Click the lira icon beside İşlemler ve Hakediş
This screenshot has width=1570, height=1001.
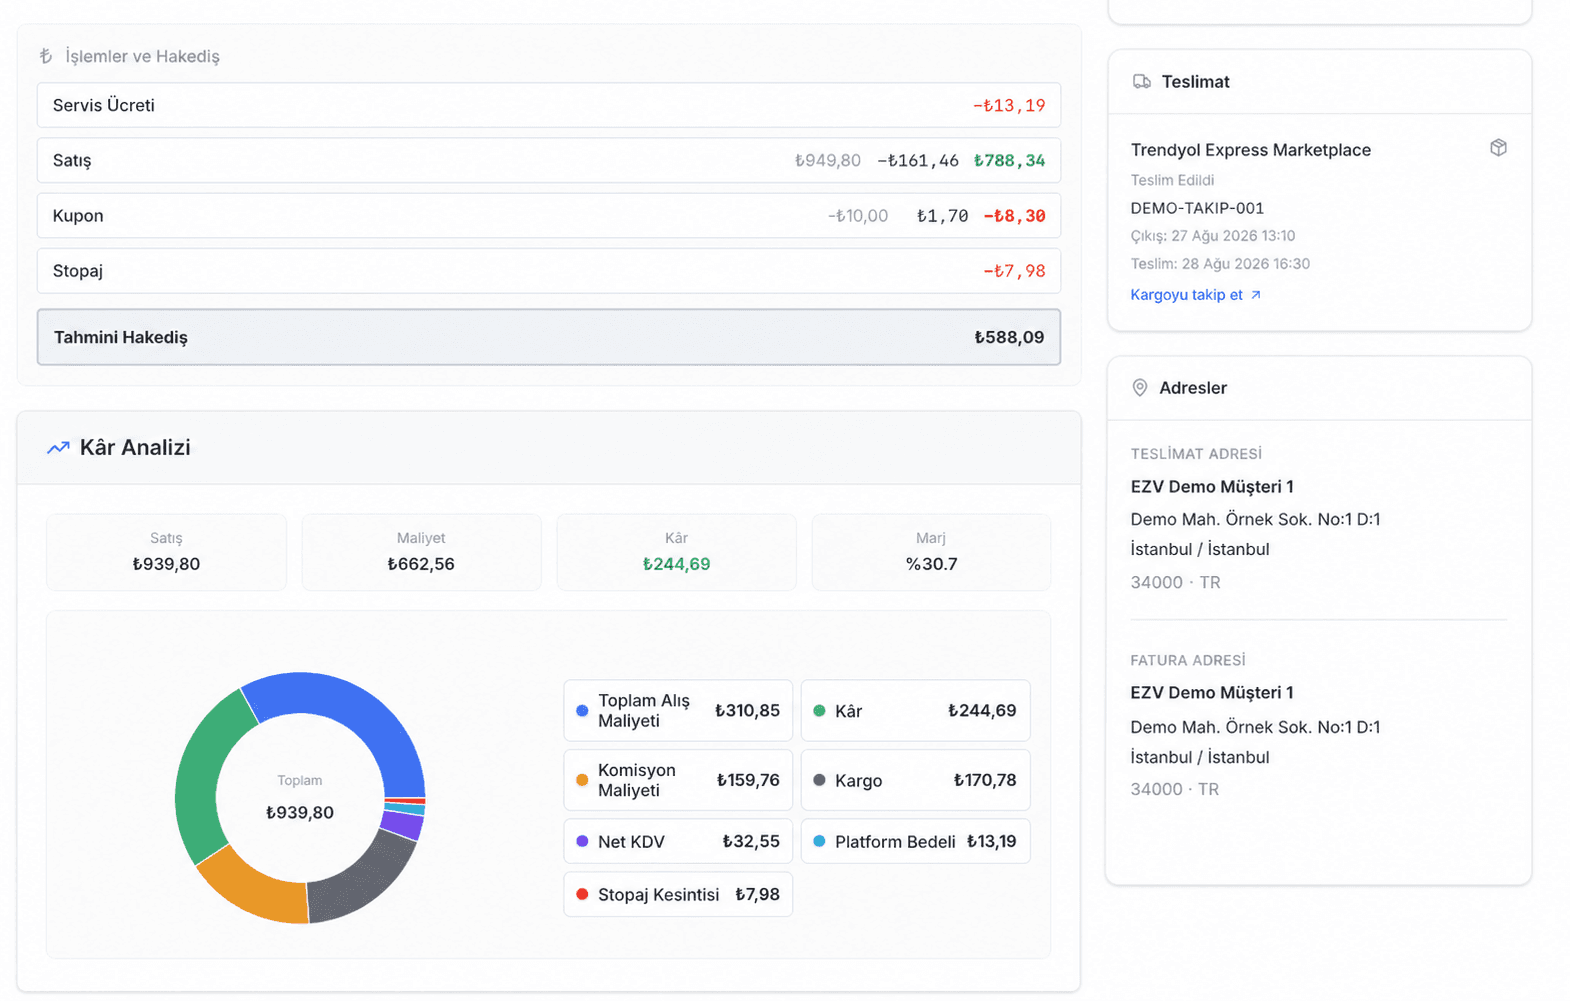pos(46,56)
